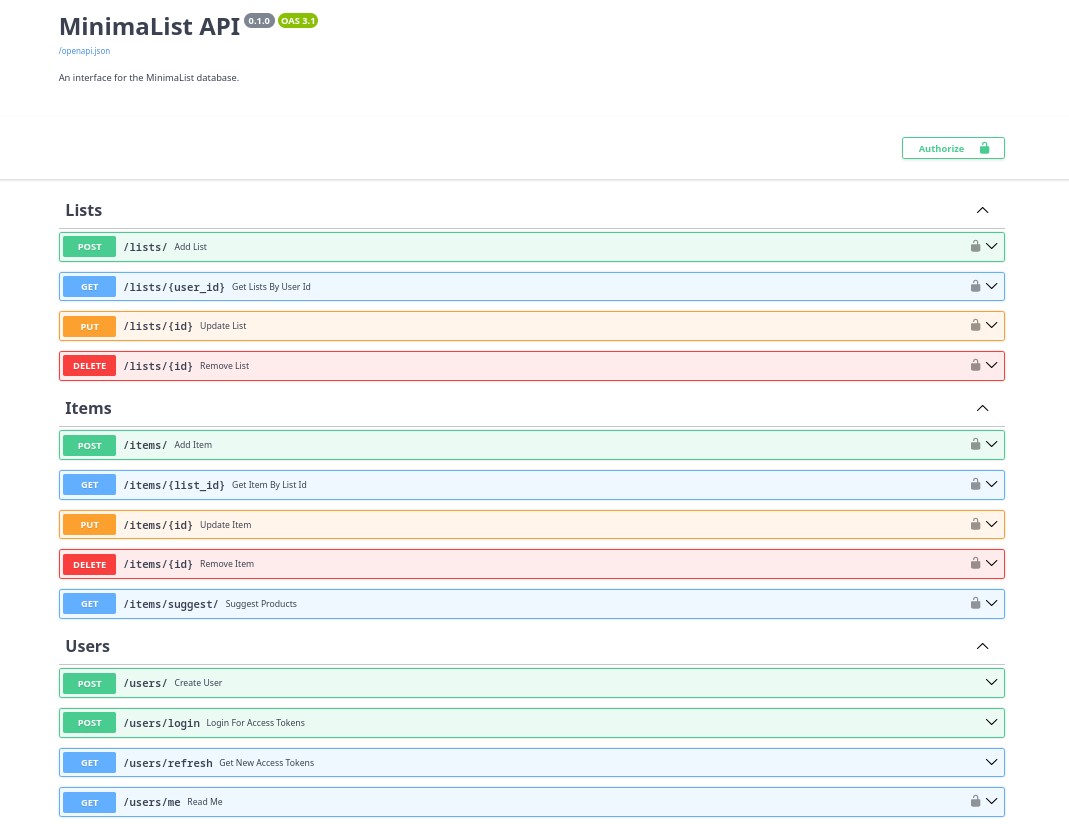Screen dimensions: 1069x824
Task: Expand the POST /users/ Create User arrow
Action: 991,682
